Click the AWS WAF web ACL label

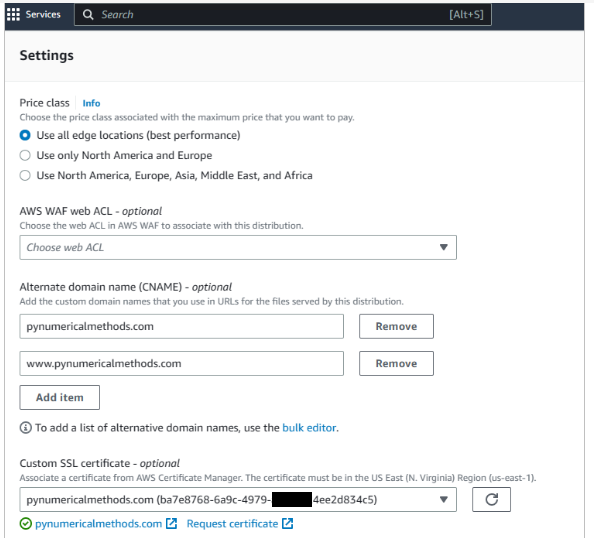[91, 211]
